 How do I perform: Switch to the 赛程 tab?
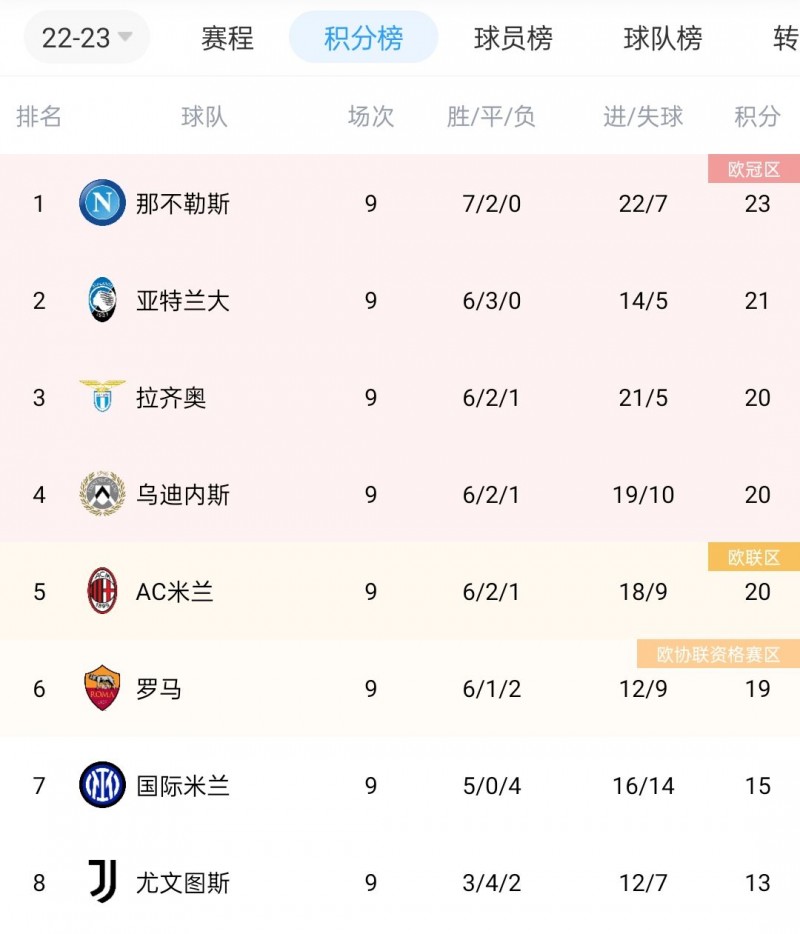227,38
